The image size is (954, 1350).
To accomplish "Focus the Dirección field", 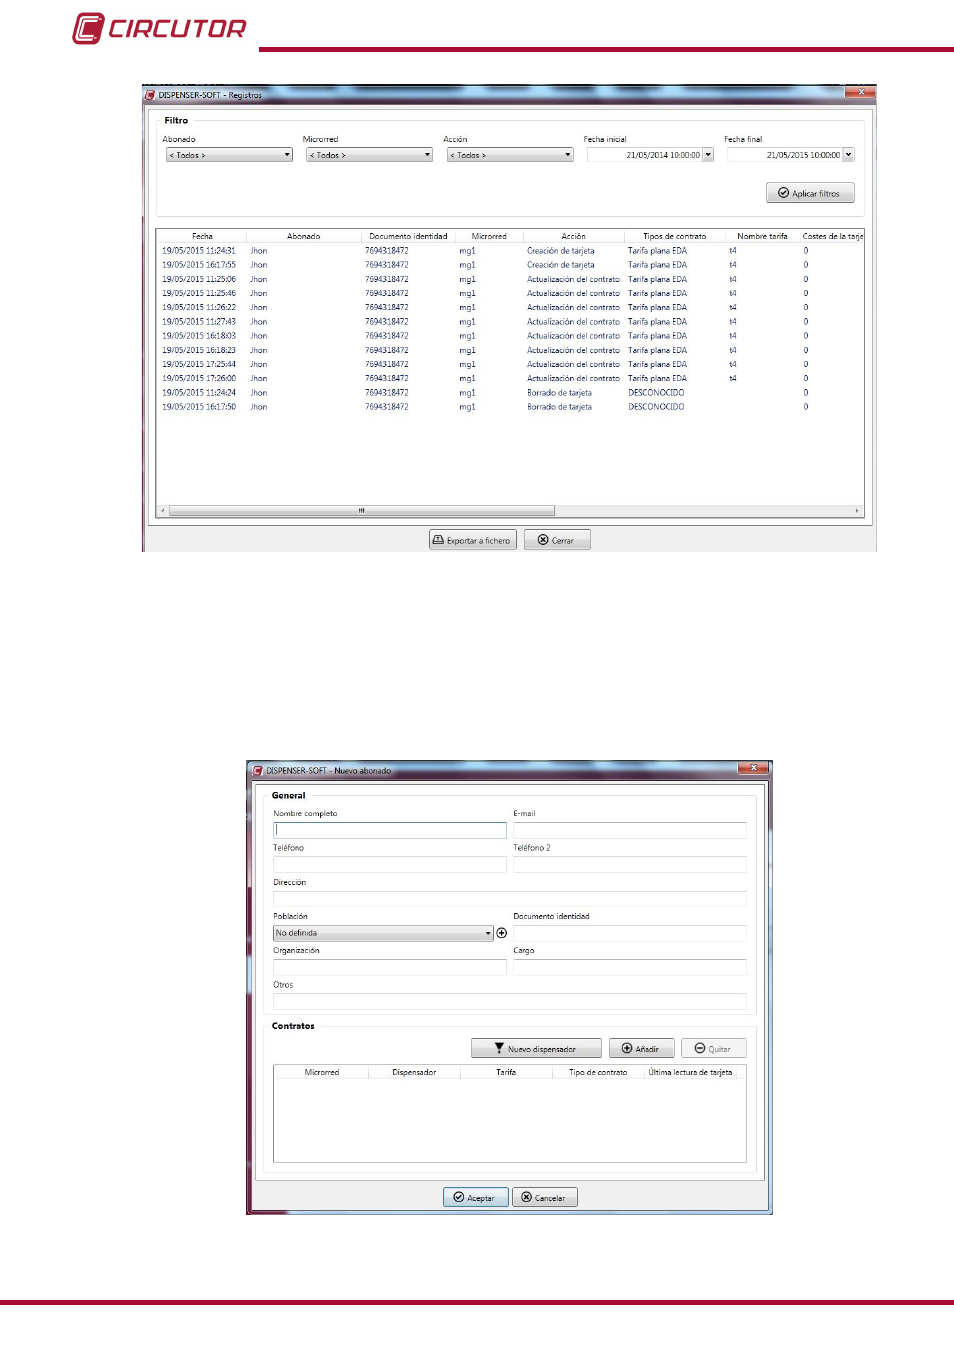I will 510,899.
